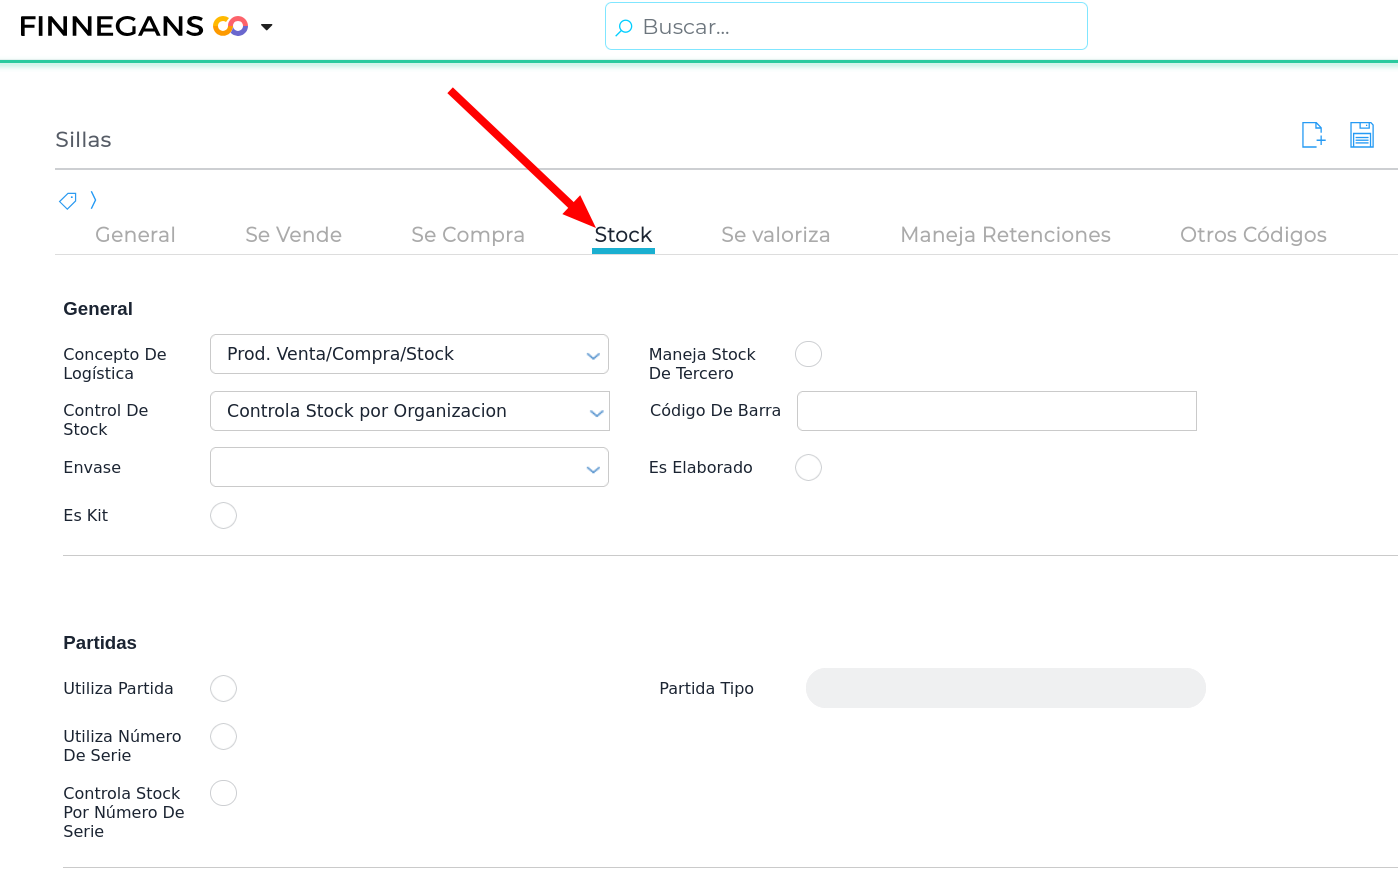
Task: Enable Maneja Stock De Tercero
Action: [808, 354]
